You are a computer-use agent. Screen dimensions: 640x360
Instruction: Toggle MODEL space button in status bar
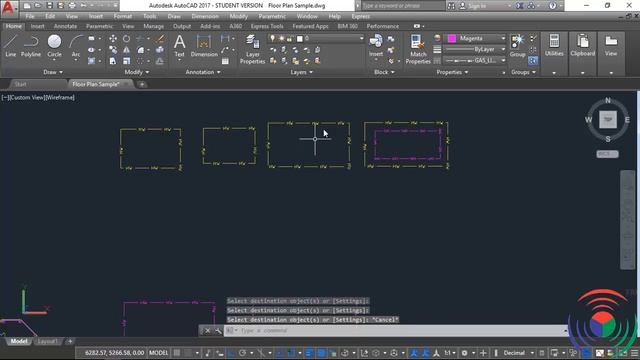pos(158,353)
